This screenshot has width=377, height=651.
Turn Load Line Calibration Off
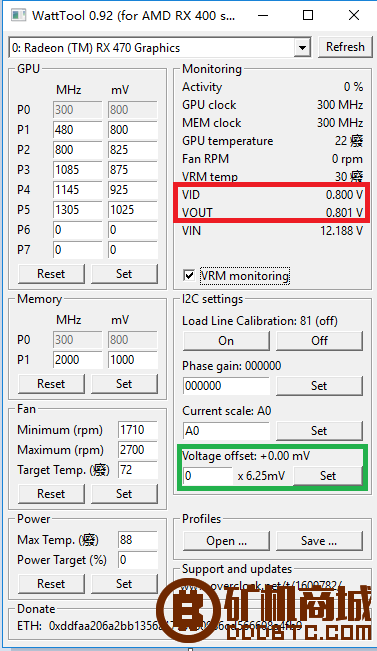click(319, 341)
